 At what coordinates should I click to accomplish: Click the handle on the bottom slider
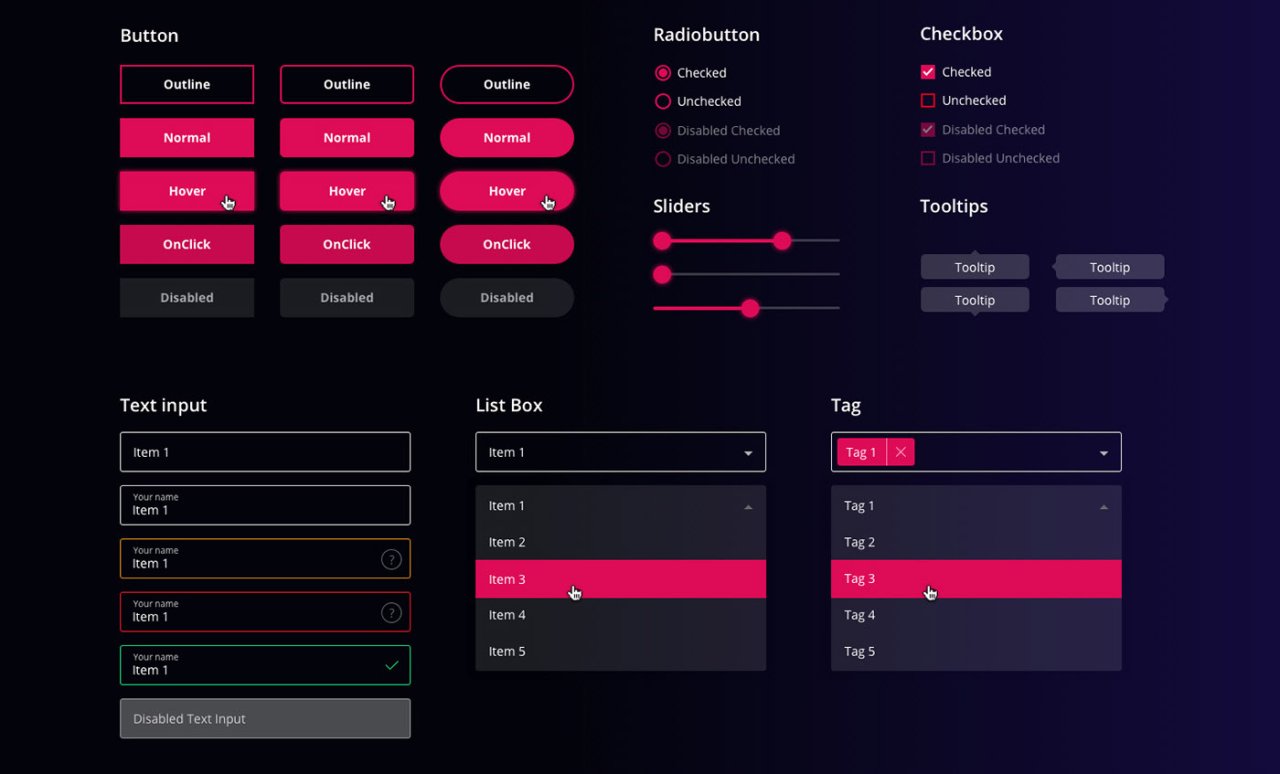(x=750, y=308)
